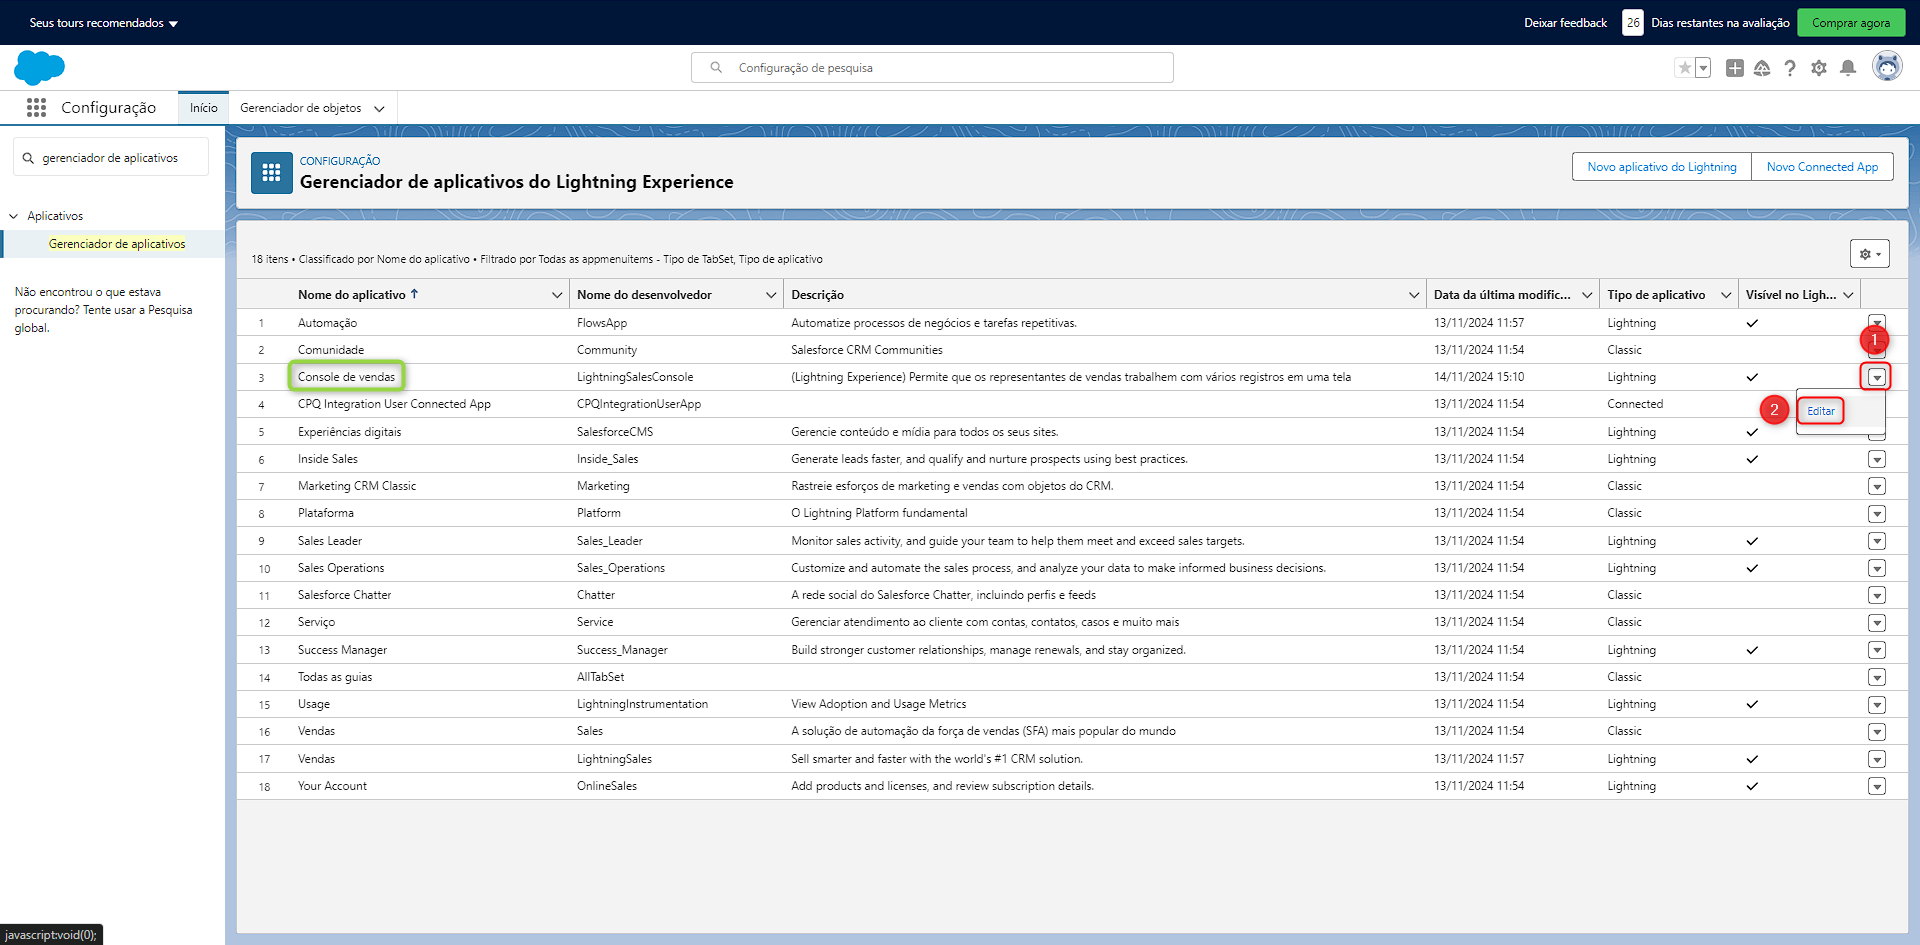
Task: Open row actions dropdown for Usage
Action: [x=1877, y=705]
